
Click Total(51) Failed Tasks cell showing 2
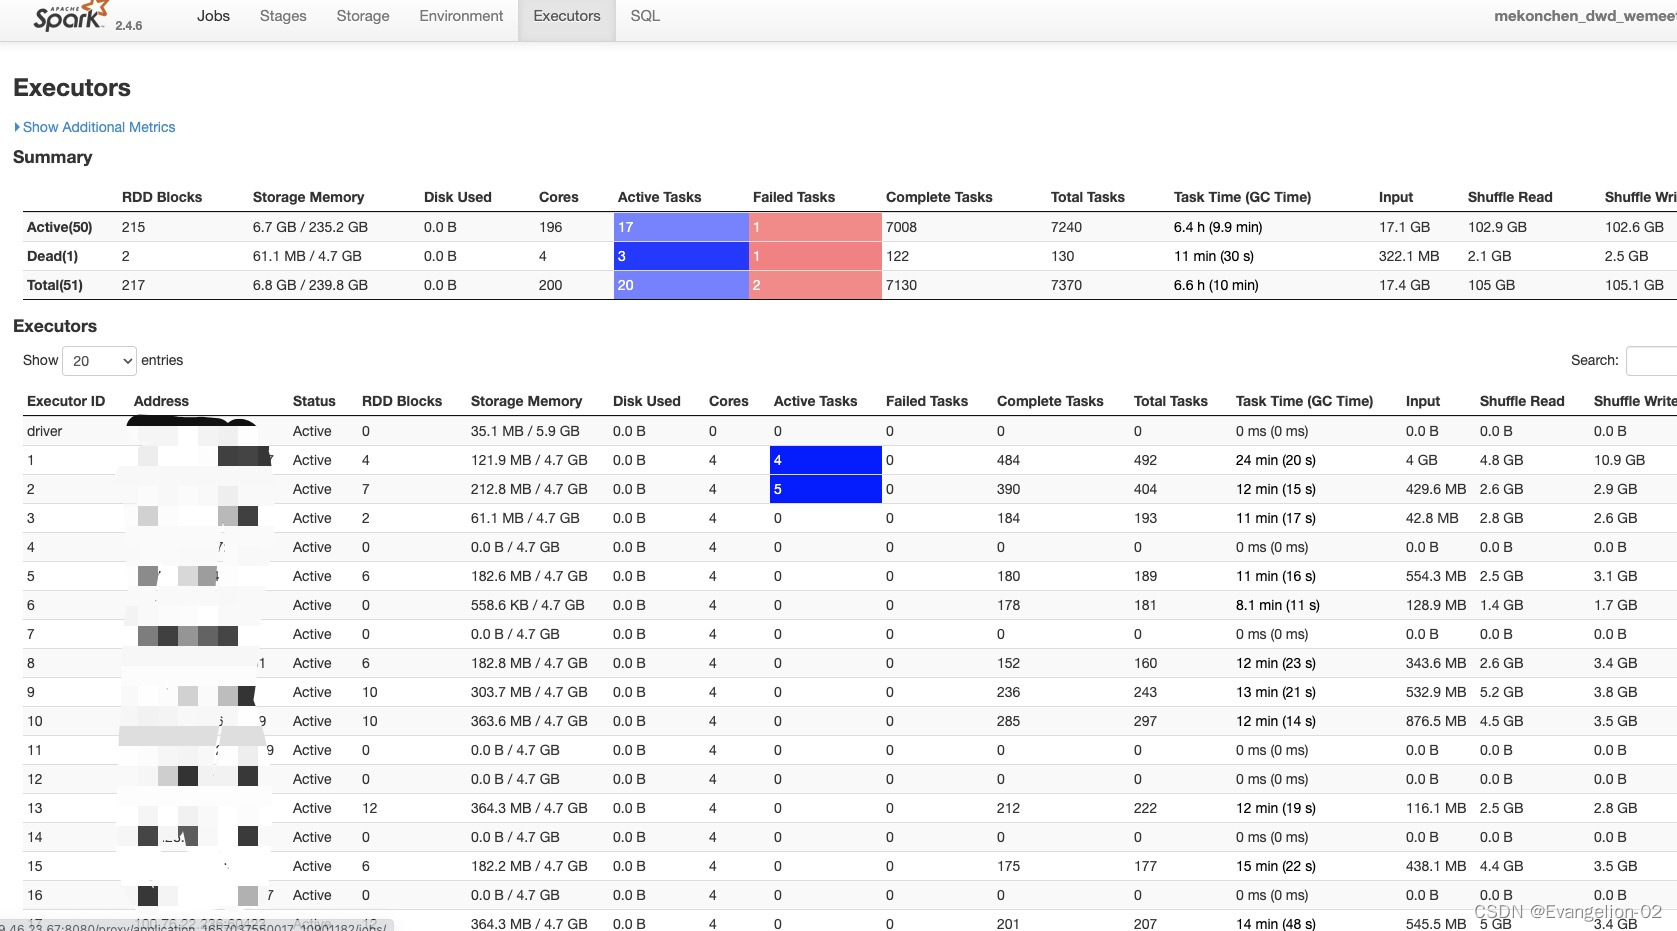point(815,285)
